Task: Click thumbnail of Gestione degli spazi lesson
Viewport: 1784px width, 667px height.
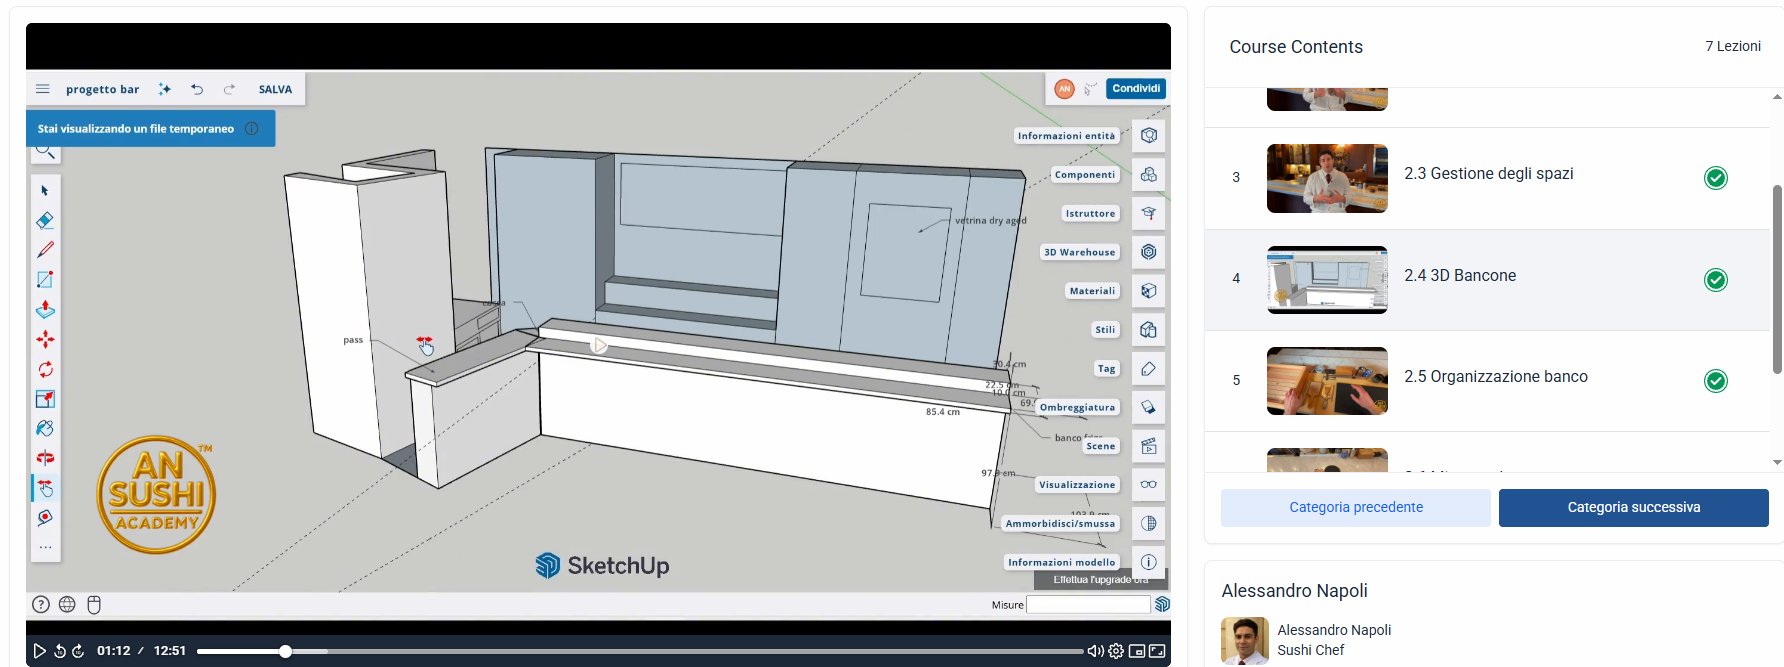Action: pos(1327,178)
